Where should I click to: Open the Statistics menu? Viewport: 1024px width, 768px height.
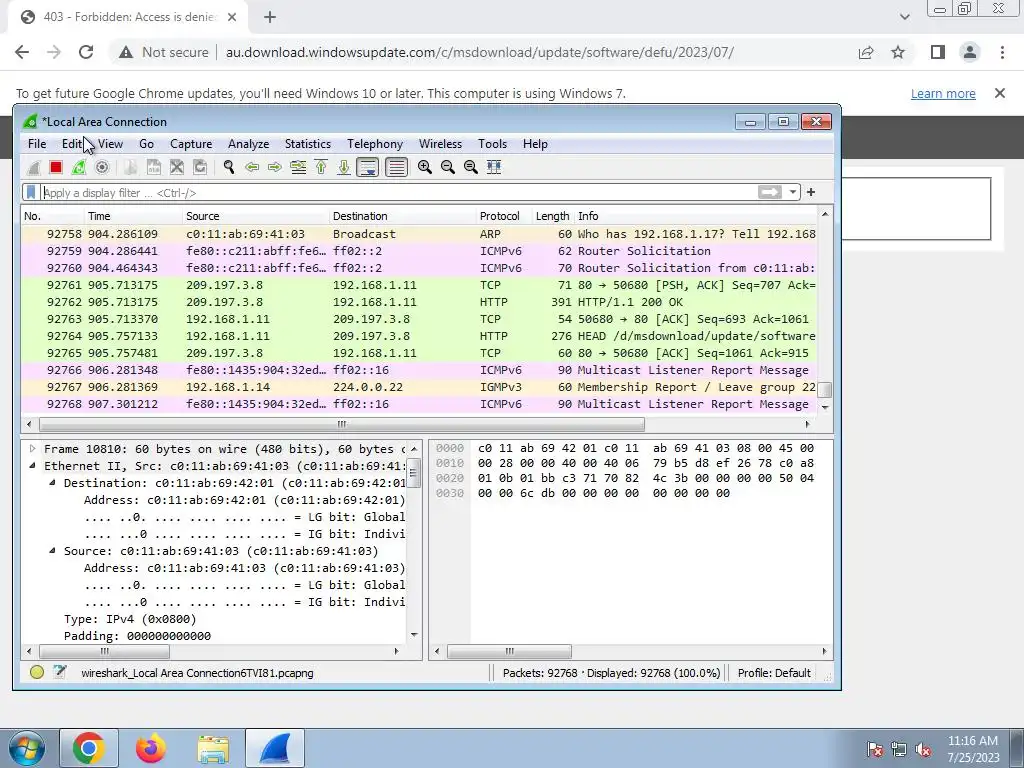coord(308,144)
